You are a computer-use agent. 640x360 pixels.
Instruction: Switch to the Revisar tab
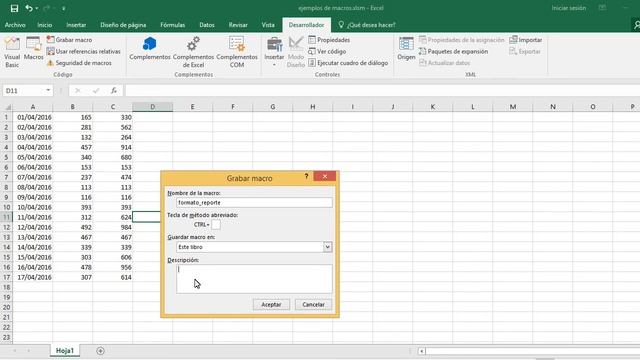[238, 25]
